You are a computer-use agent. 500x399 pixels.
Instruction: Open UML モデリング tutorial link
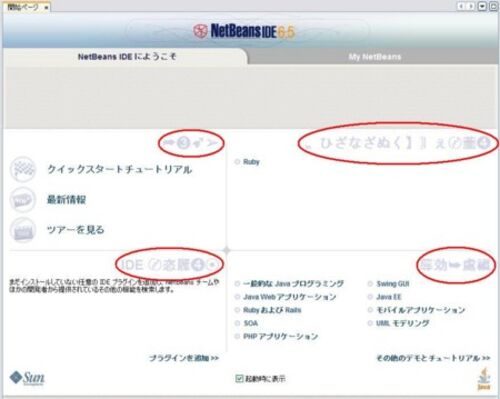pyautogui.click(x=403, y=323)
